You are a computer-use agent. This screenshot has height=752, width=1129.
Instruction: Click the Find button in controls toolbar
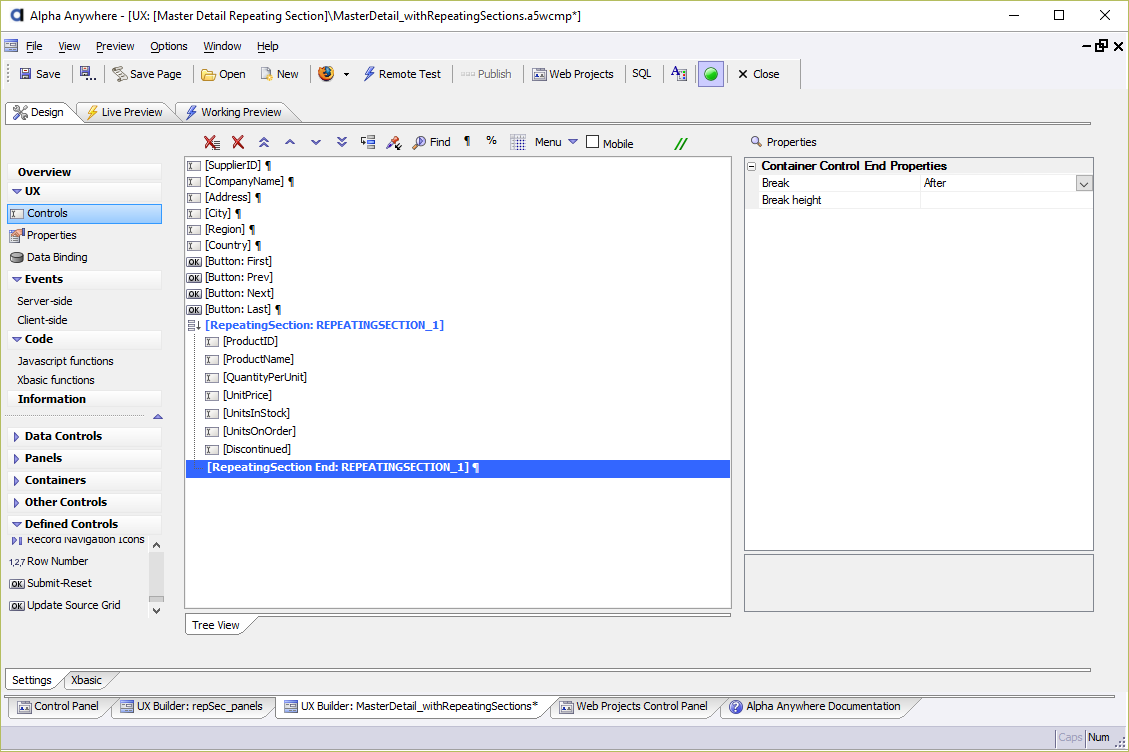point(431,143)
